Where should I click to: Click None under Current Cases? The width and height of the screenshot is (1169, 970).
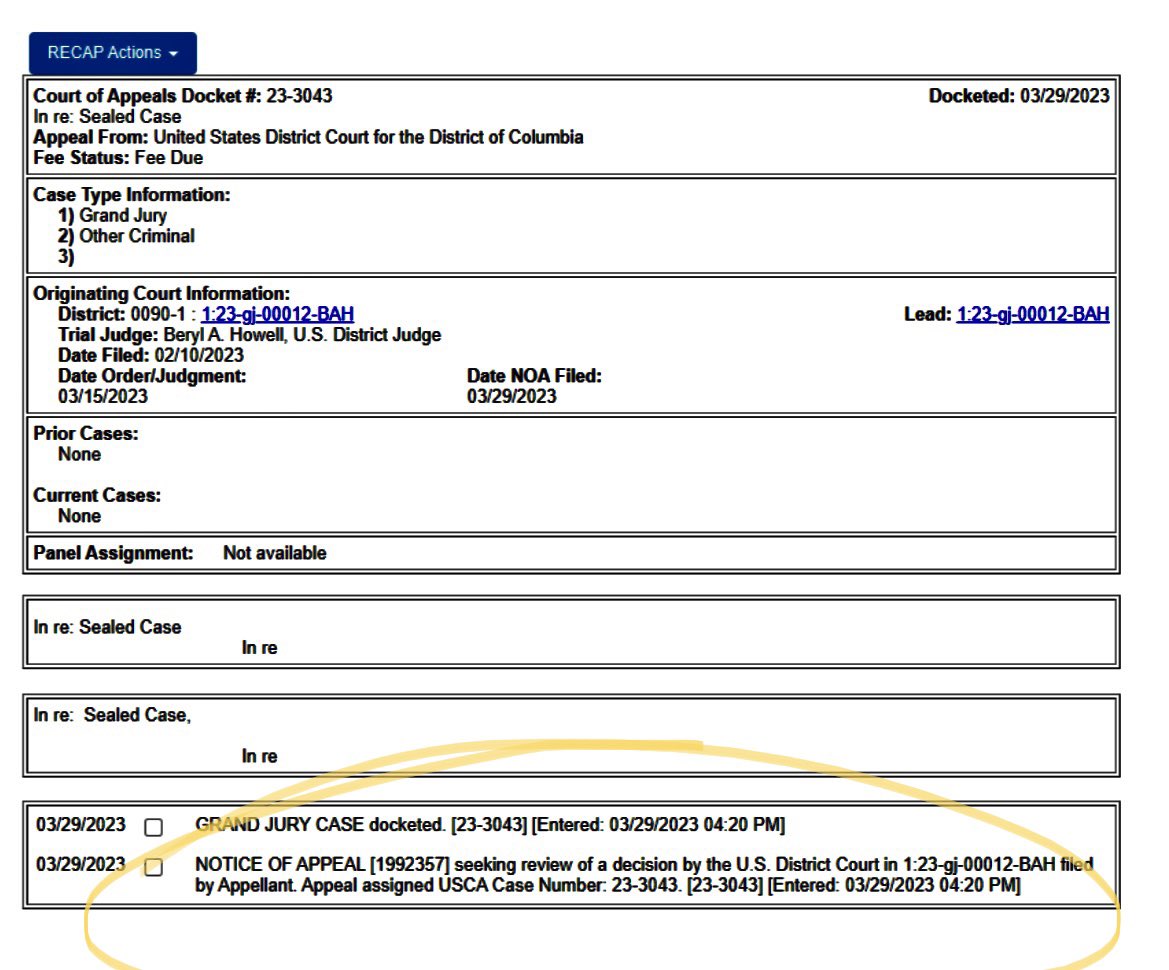click(x=80, y=516)
